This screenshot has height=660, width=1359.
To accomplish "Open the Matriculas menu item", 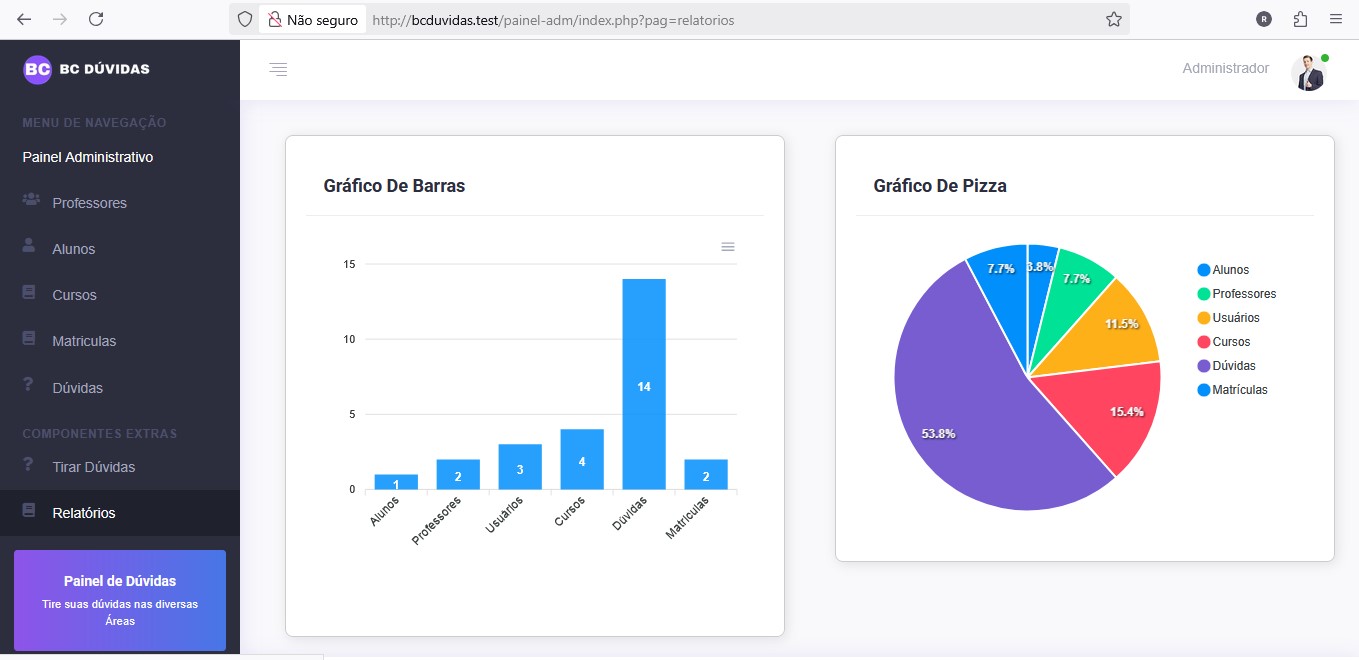I will (84, 341).
